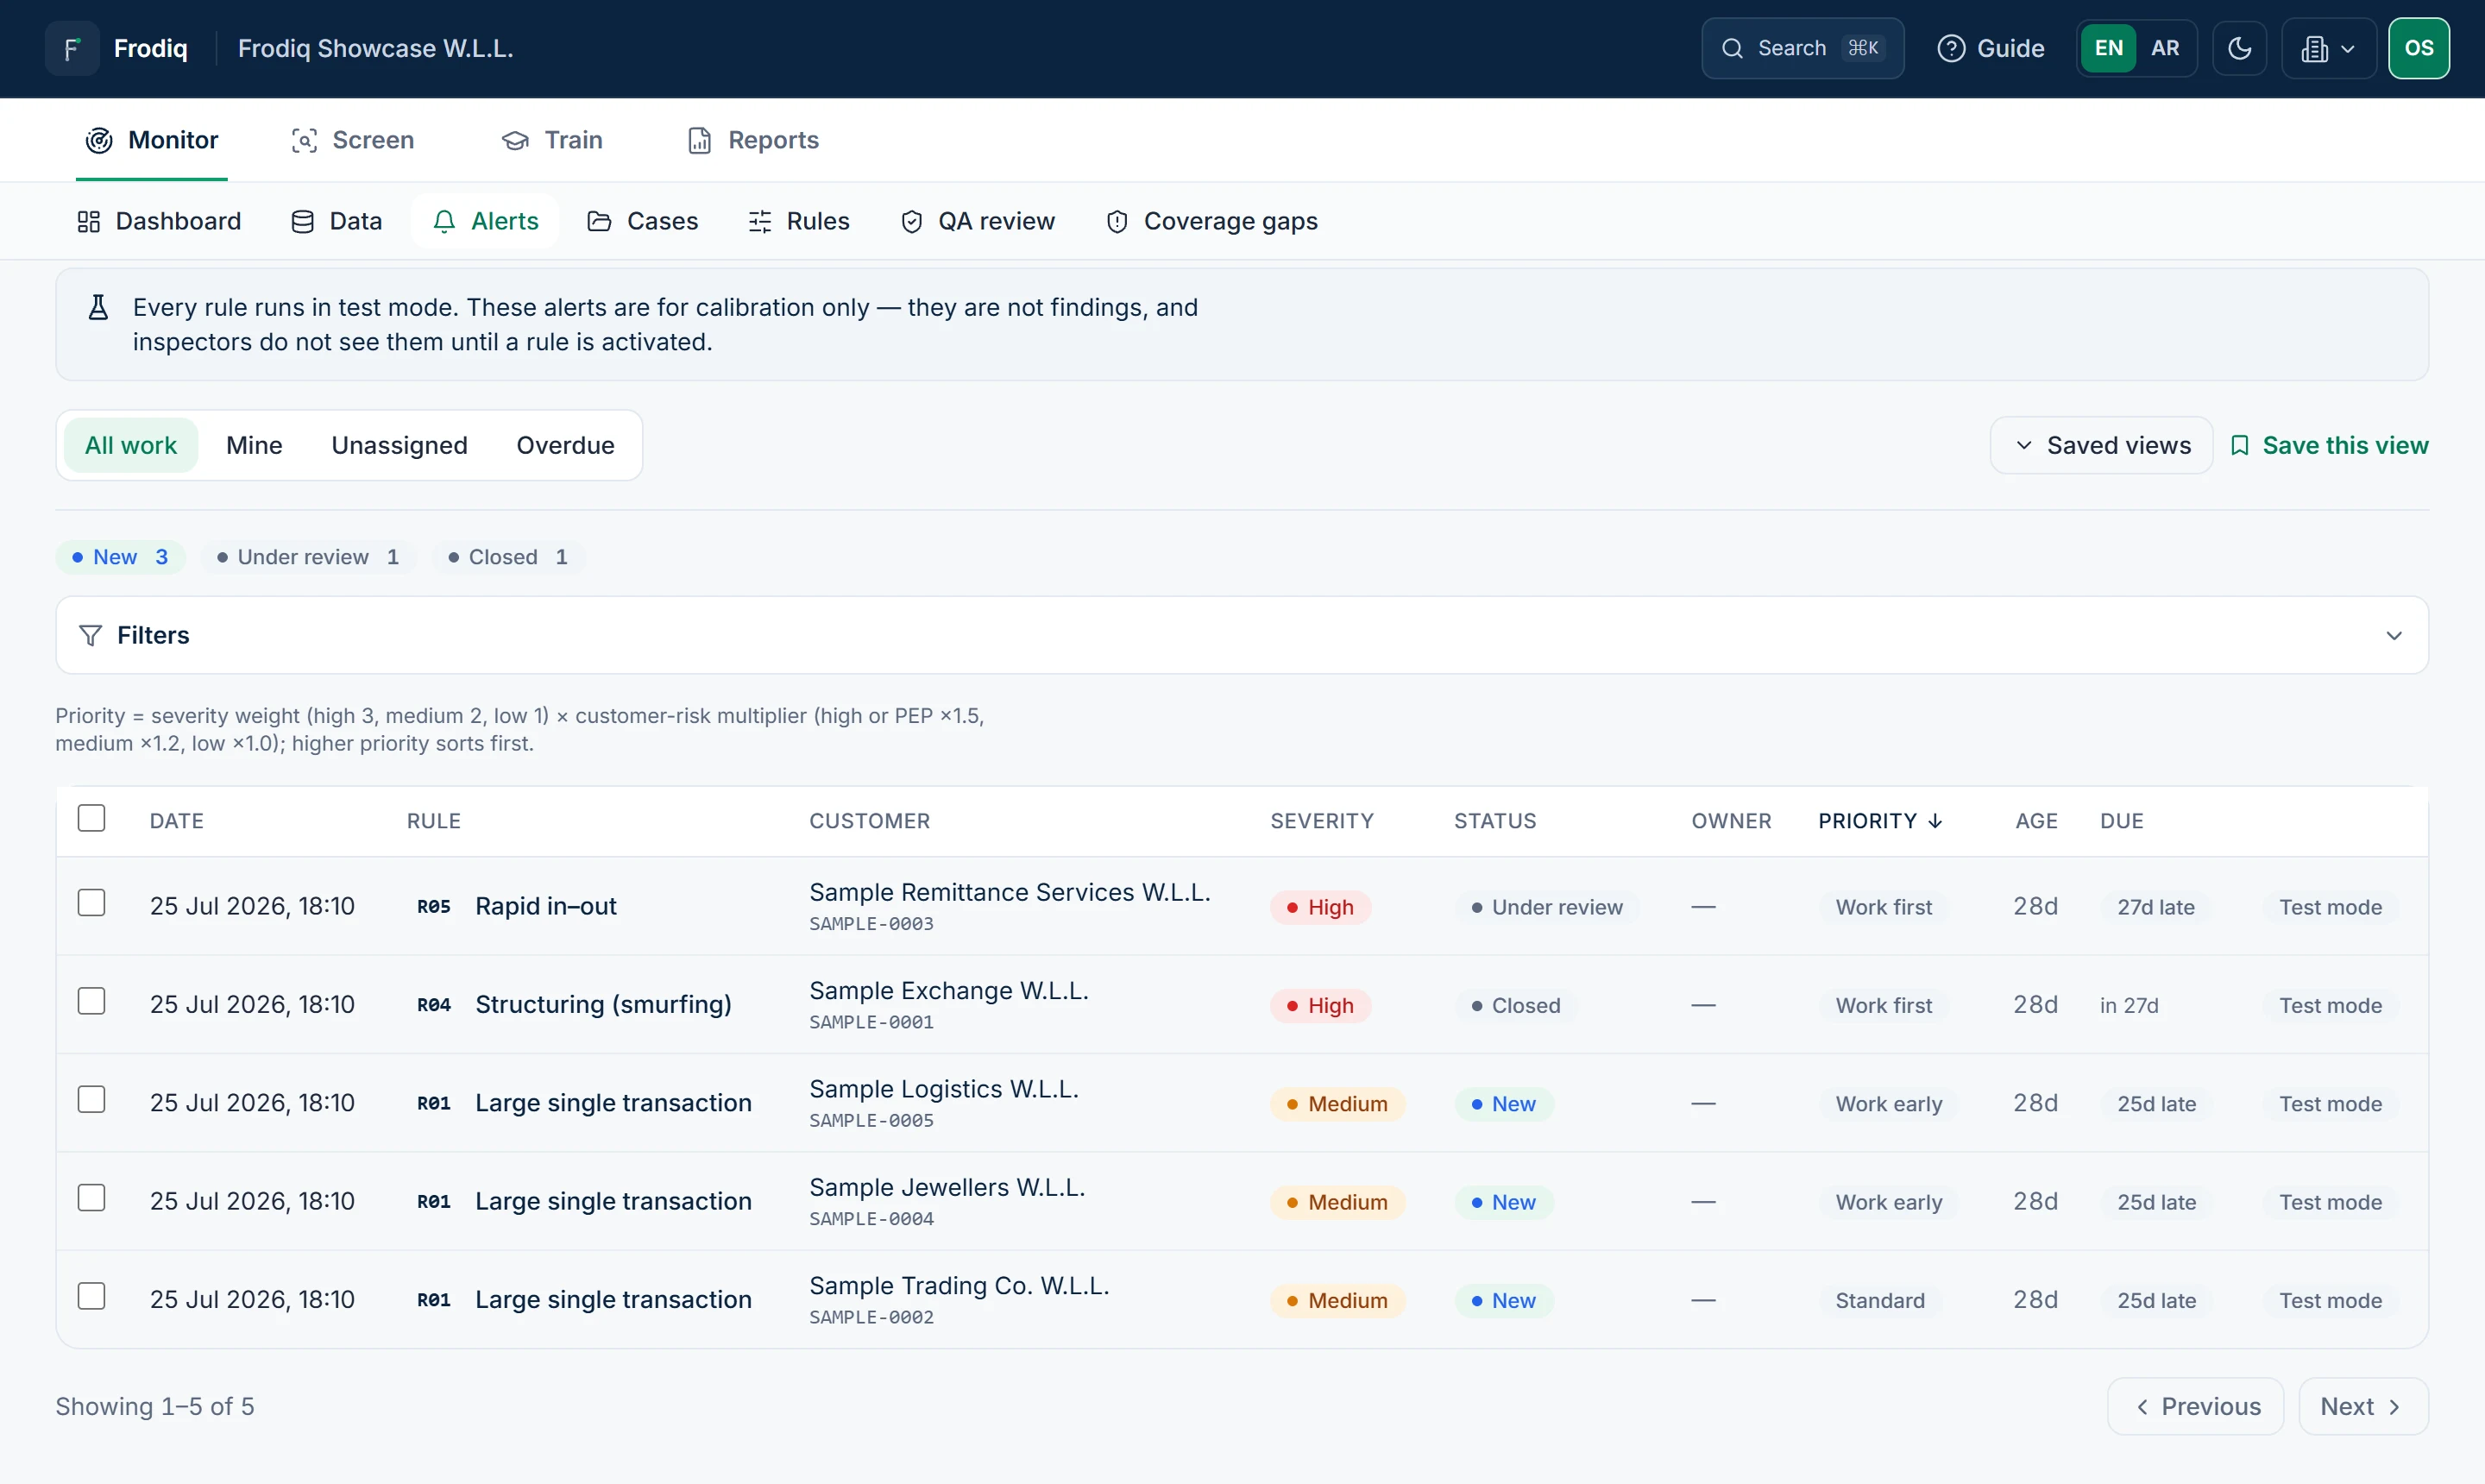Open the Rapid in–out alert
The width and height of the screenshot is (2485, 1484).
[546, 906]
